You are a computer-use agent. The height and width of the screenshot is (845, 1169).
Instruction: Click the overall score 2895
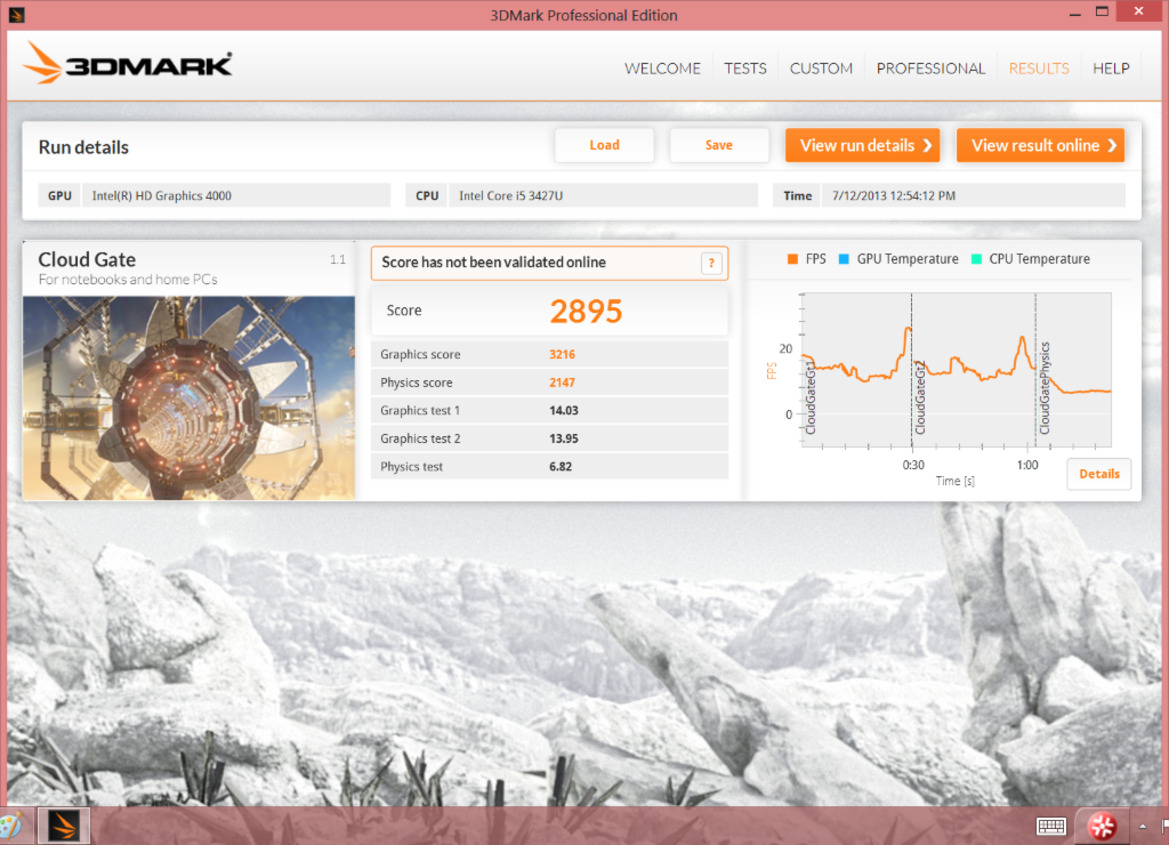585,312
